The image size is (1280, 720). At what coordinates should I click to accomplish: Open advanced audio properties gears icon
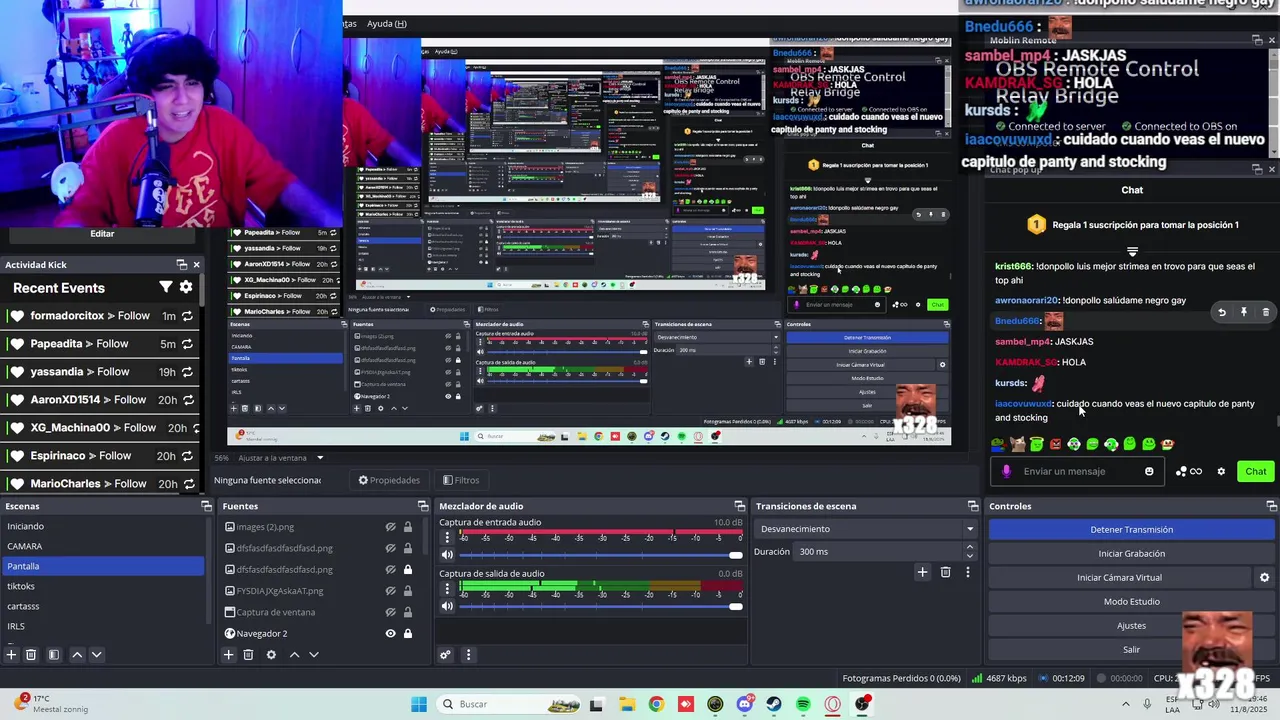click(x=446, y=655)
